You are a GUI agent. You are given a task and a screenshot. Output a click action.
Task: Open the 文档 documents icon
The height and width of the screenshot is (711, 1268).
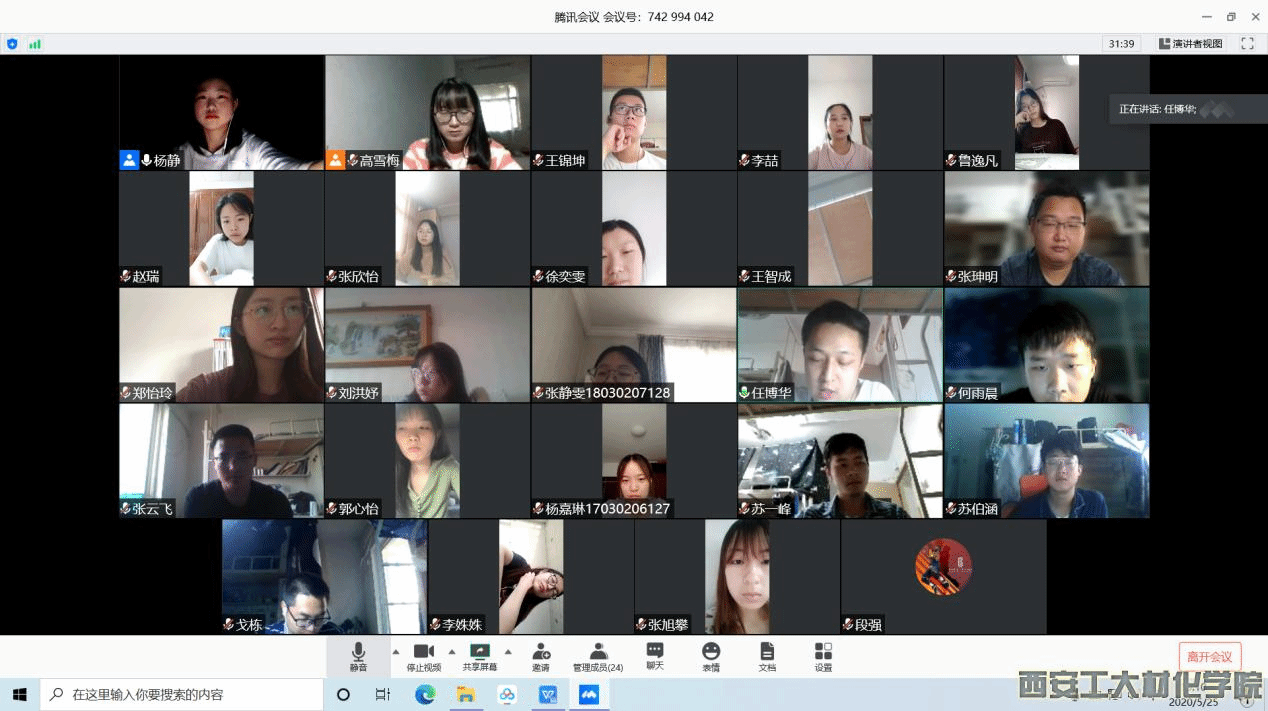(x=767, y=656)
